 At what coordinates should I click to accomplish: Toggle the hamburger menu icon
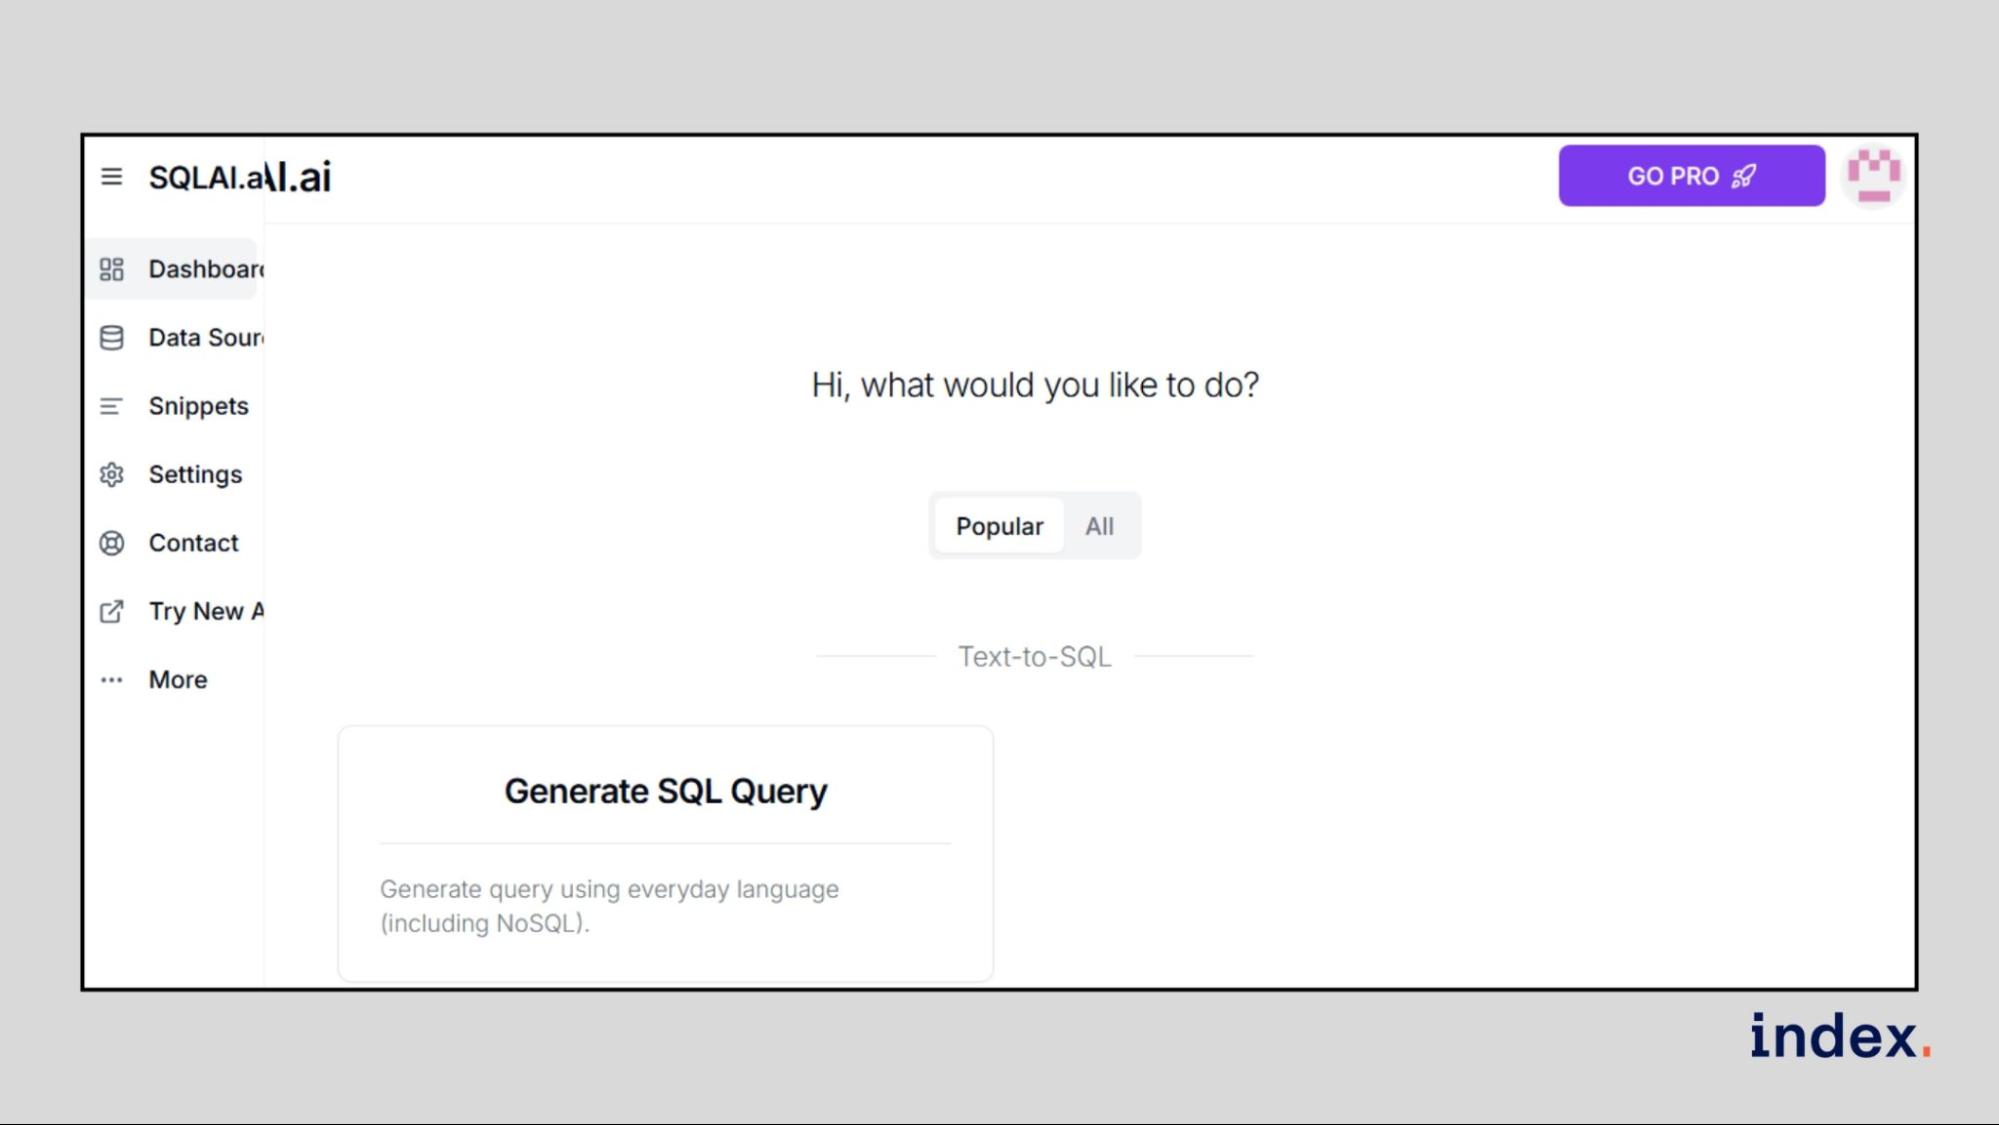point(111,177)
